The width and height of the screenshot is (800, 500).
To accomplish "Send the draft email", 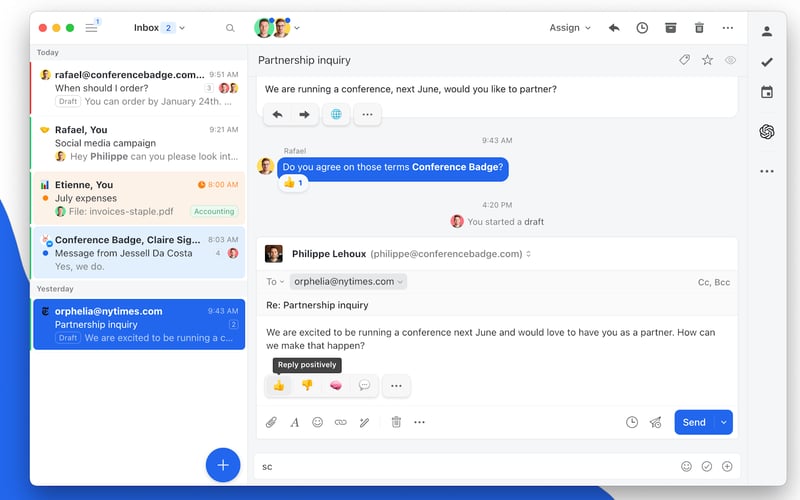I will [x=694, y=422].
